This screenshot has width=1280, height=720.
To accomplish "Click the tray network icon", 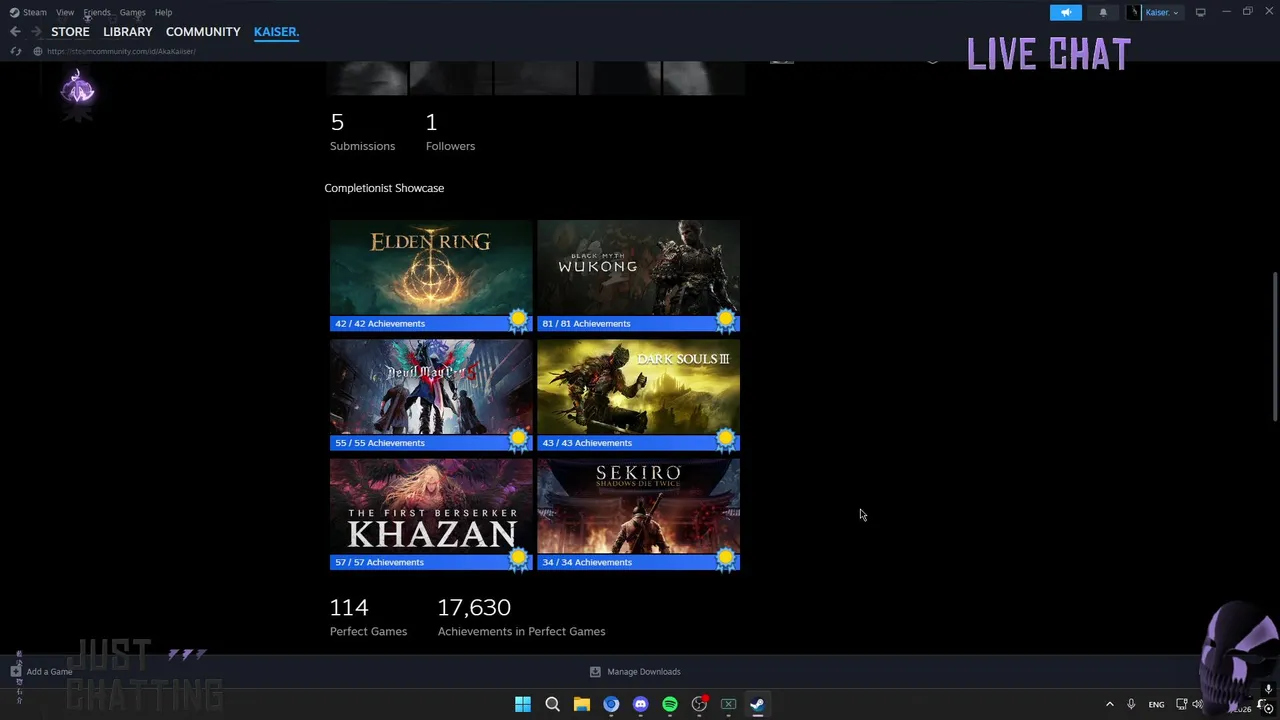I will tap(1181, 704).
